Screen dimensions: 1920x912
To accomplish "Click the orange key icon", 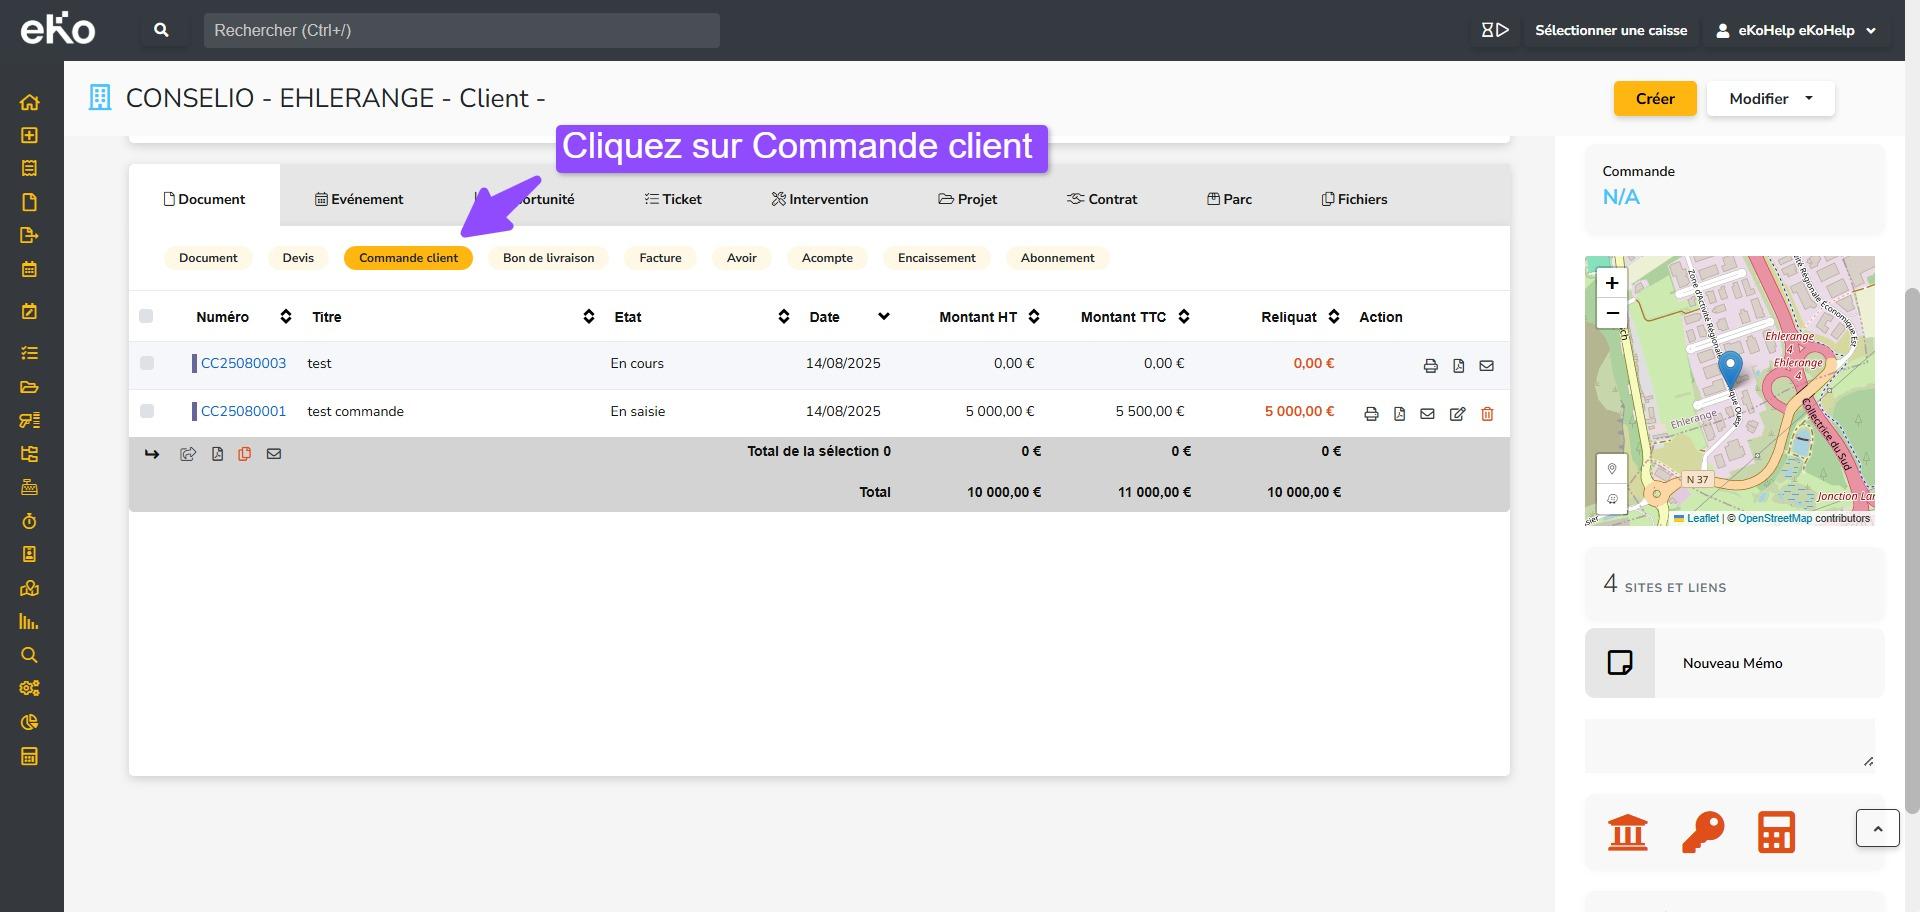I will click(x=1702, y=832).
